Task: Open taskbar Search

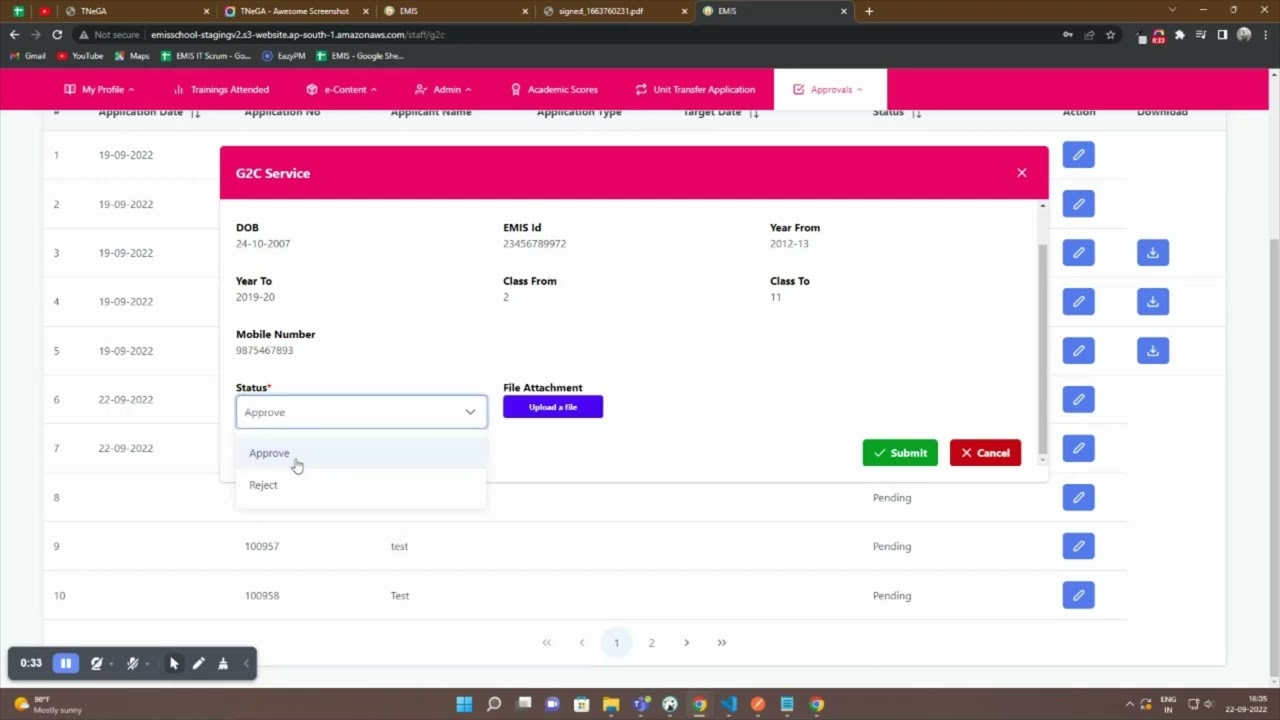Action: tap(493, 704)
